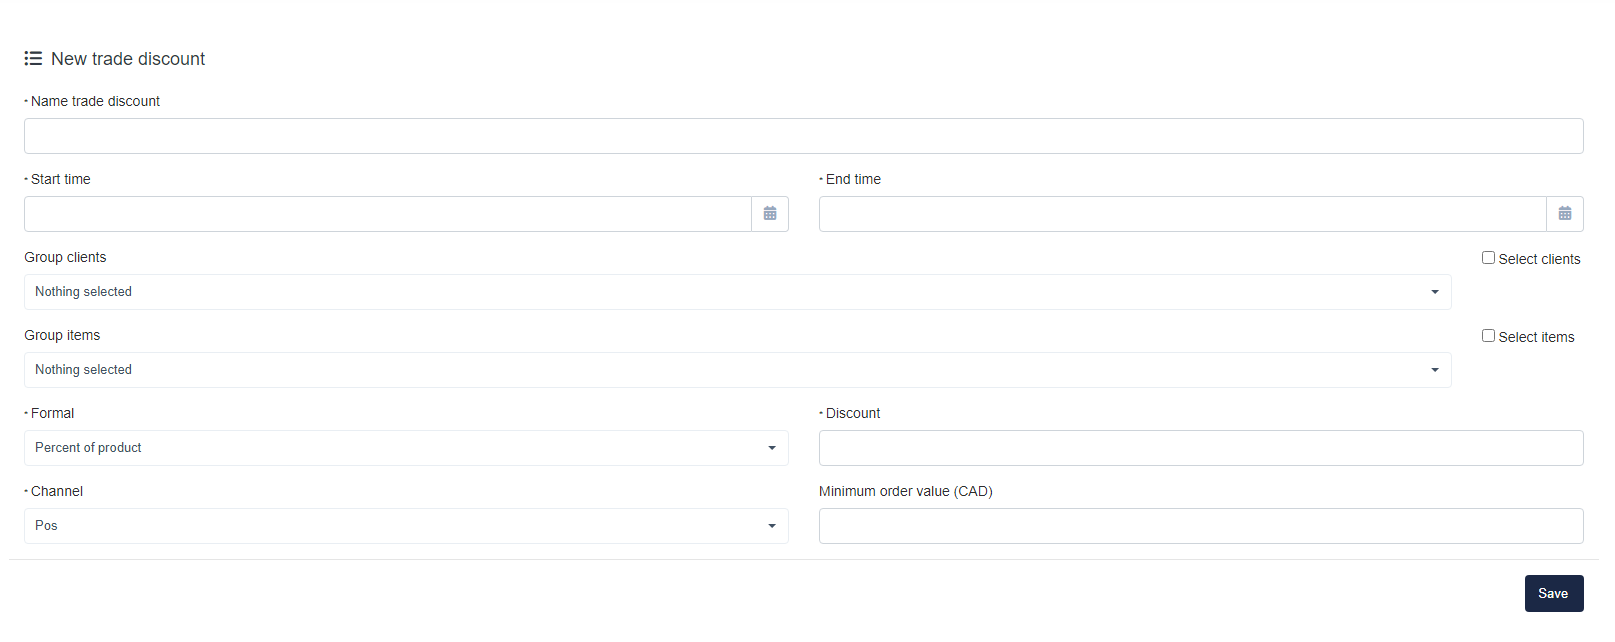The height and width of the screenshot is (642, 1615).
Task: Click the list icon beside New trade discount
Action: click(33, 59)
